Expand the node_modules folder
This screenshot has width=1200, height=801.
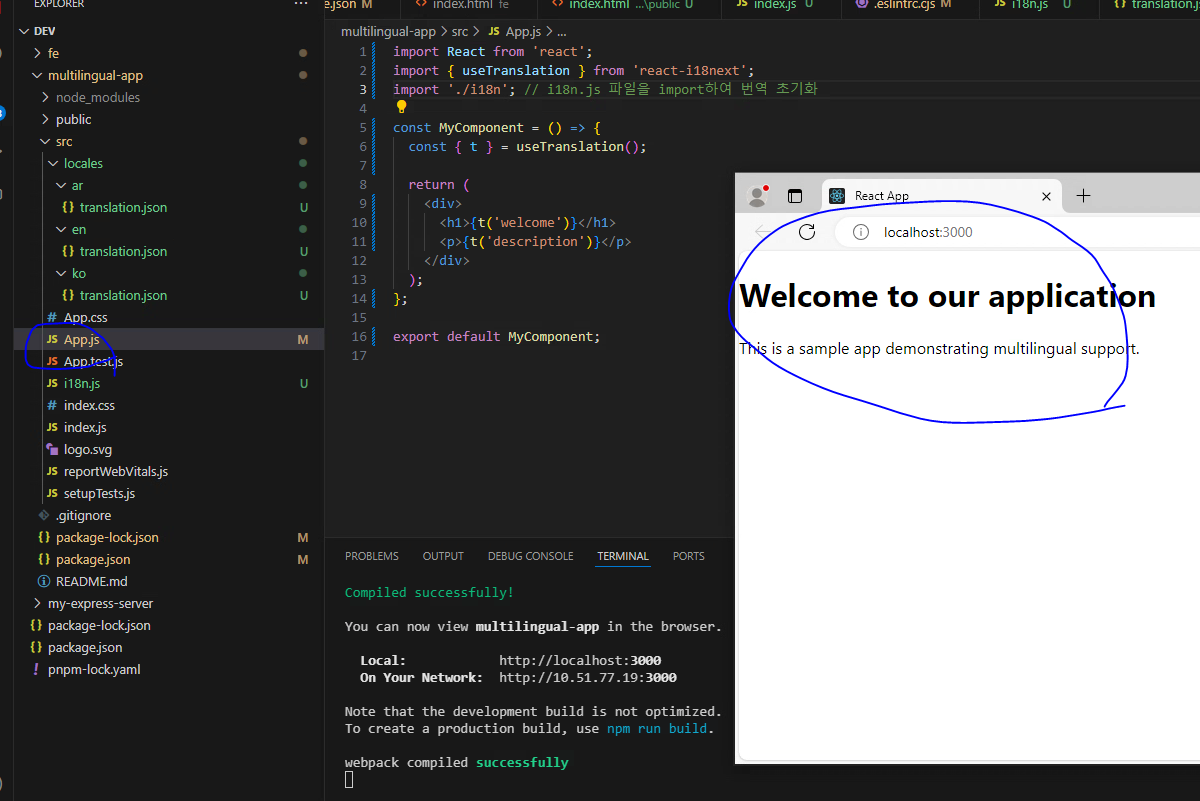(x=46, y=97)
